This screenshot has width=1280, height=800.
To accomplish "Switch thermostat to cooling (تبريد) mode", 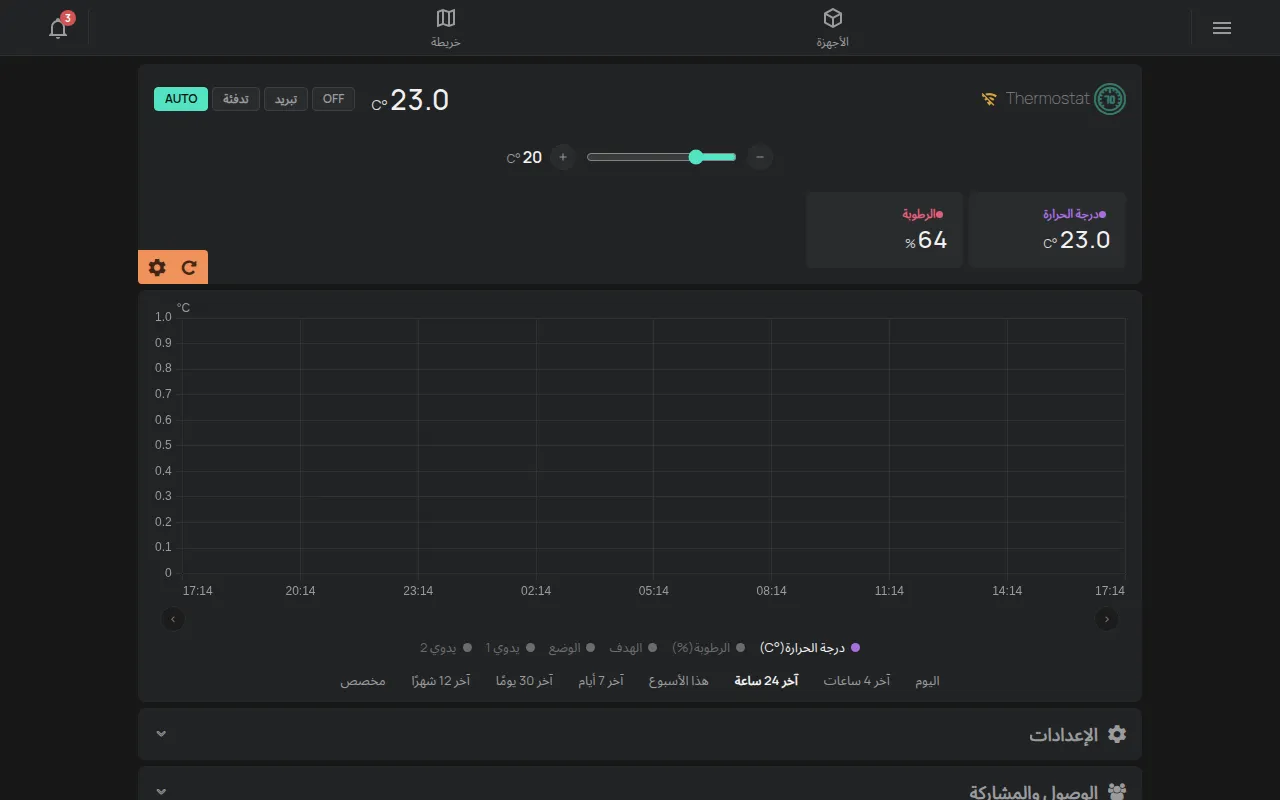I will point(286,99).
